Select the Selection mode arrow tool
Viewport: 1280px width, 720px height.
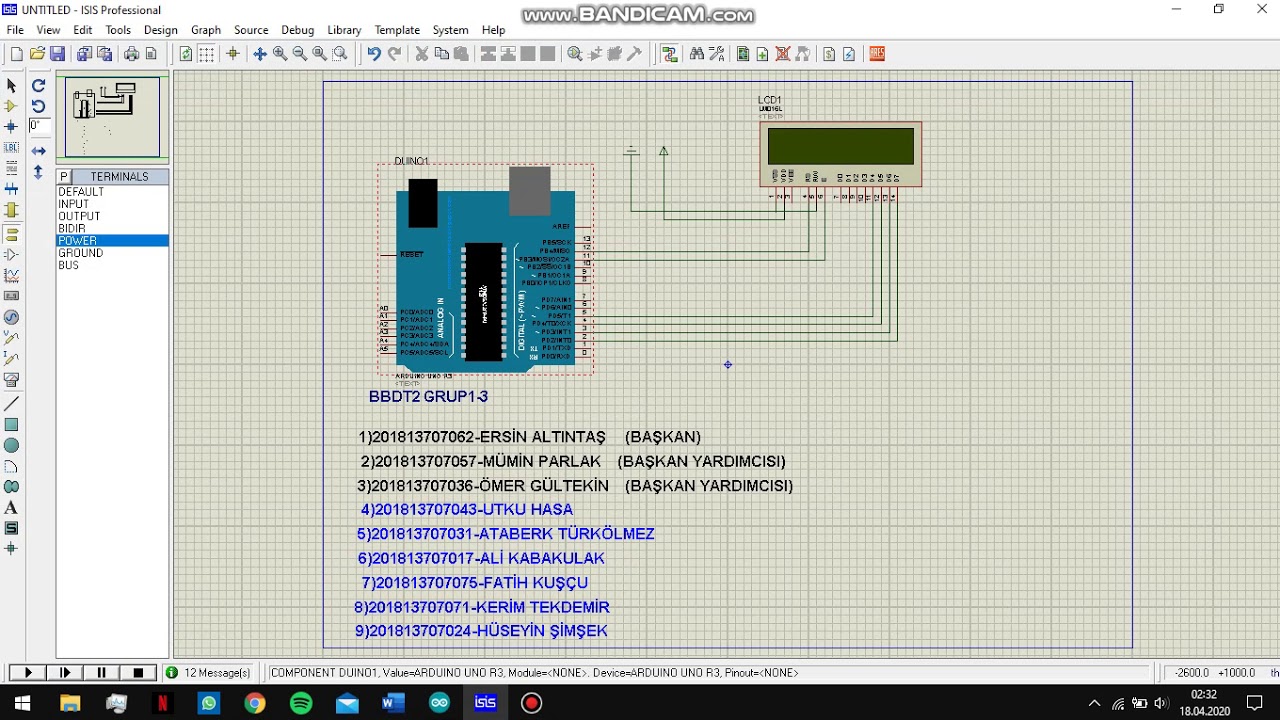[x=12, y=86]
